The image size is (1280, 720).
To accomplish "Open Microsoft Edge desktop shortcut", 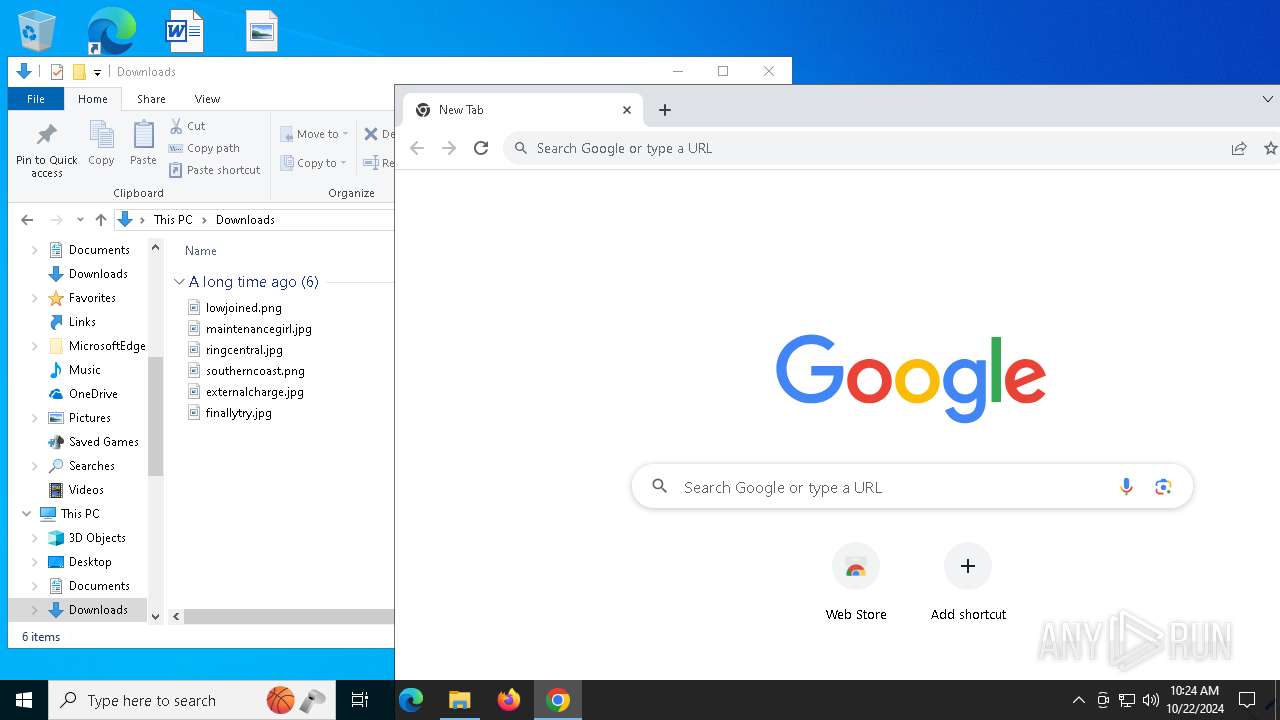I will (x=111, y=30).
